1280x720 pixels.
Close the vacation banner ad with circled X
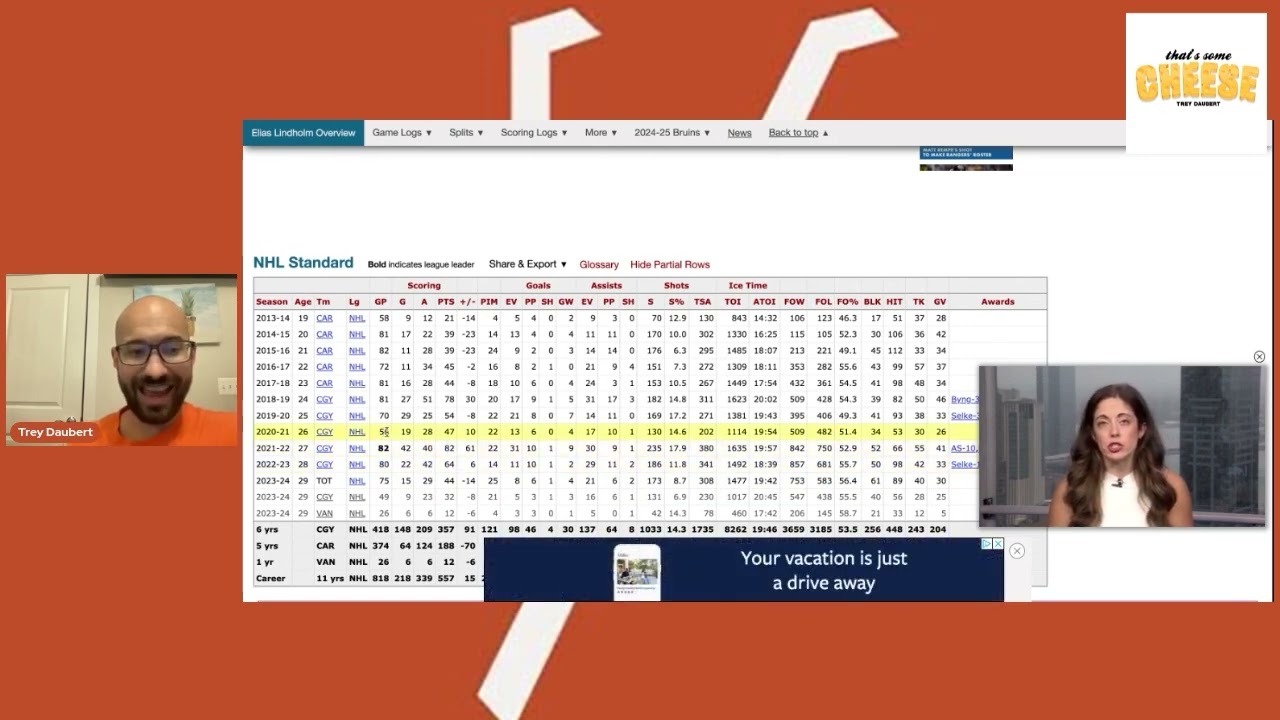(1017, 551)
